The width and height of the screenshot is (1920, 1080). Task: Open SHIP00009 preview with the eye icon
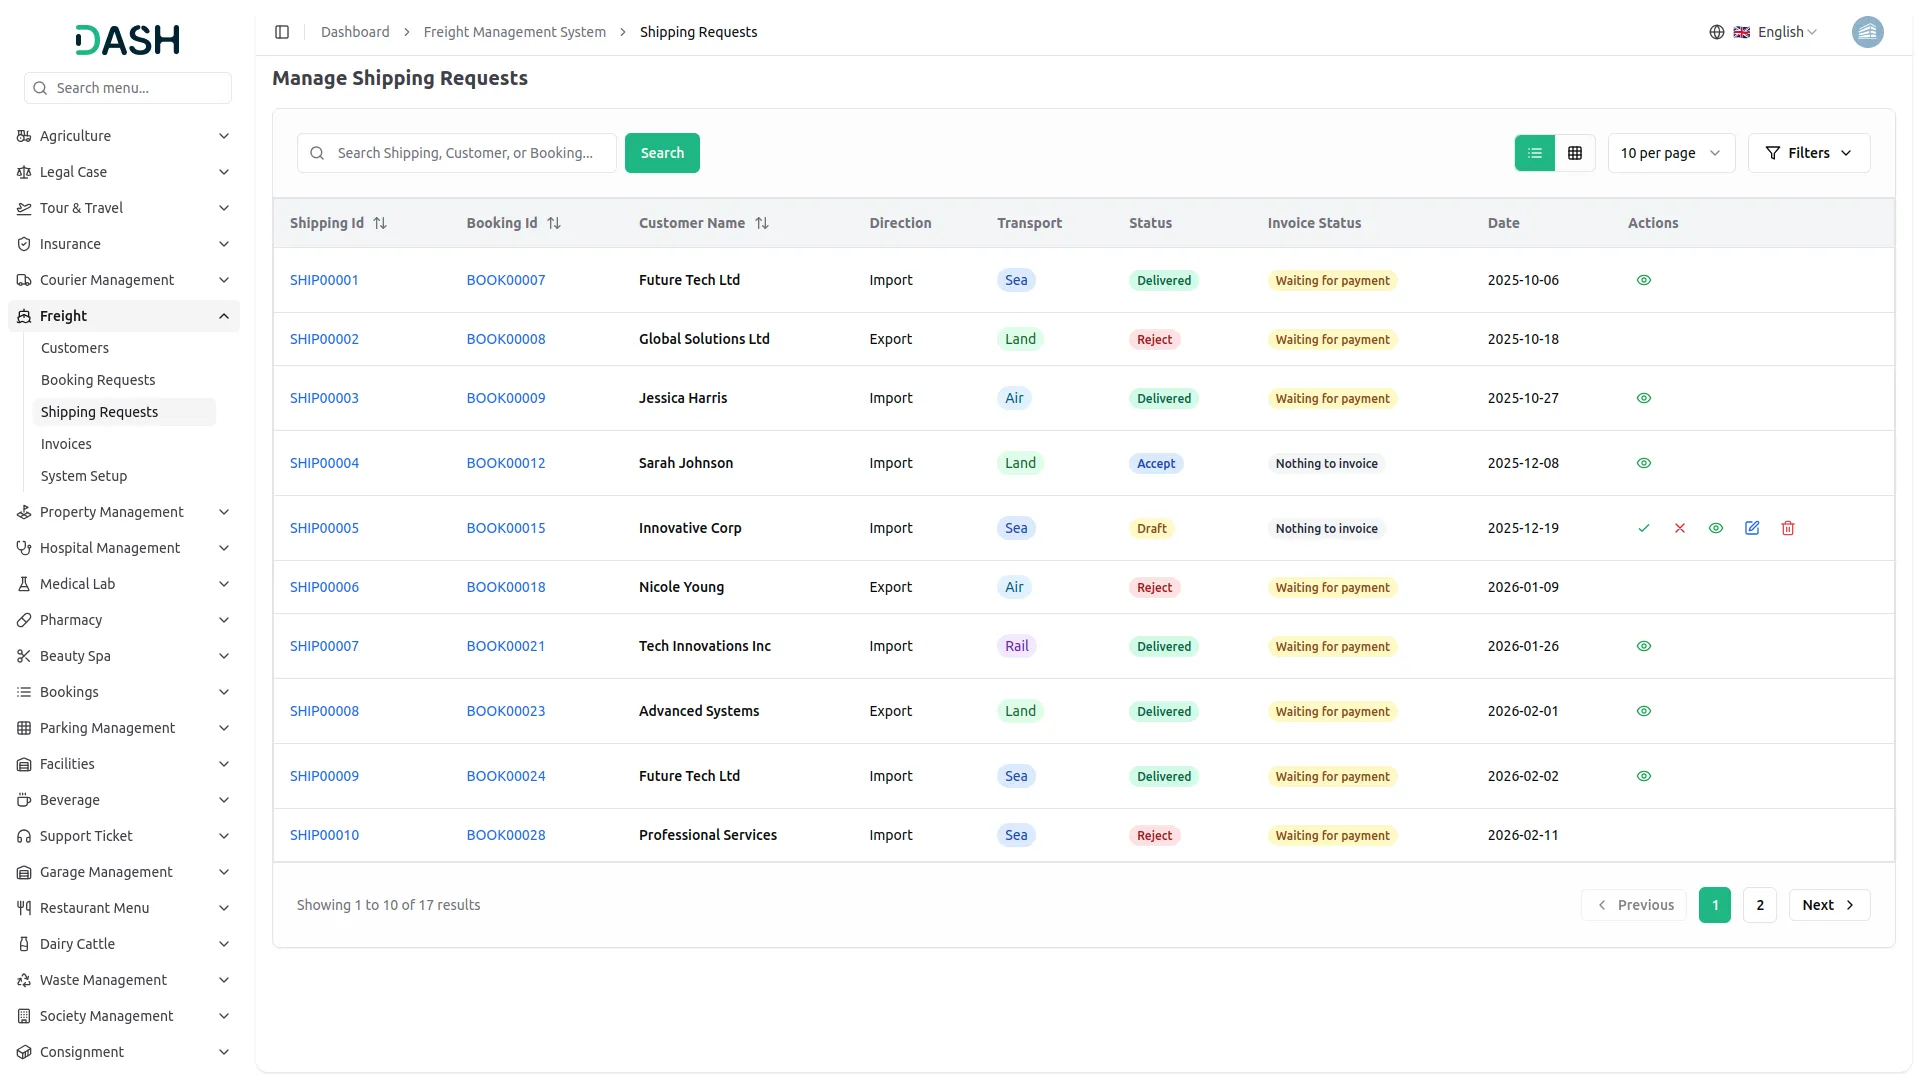1644,775
